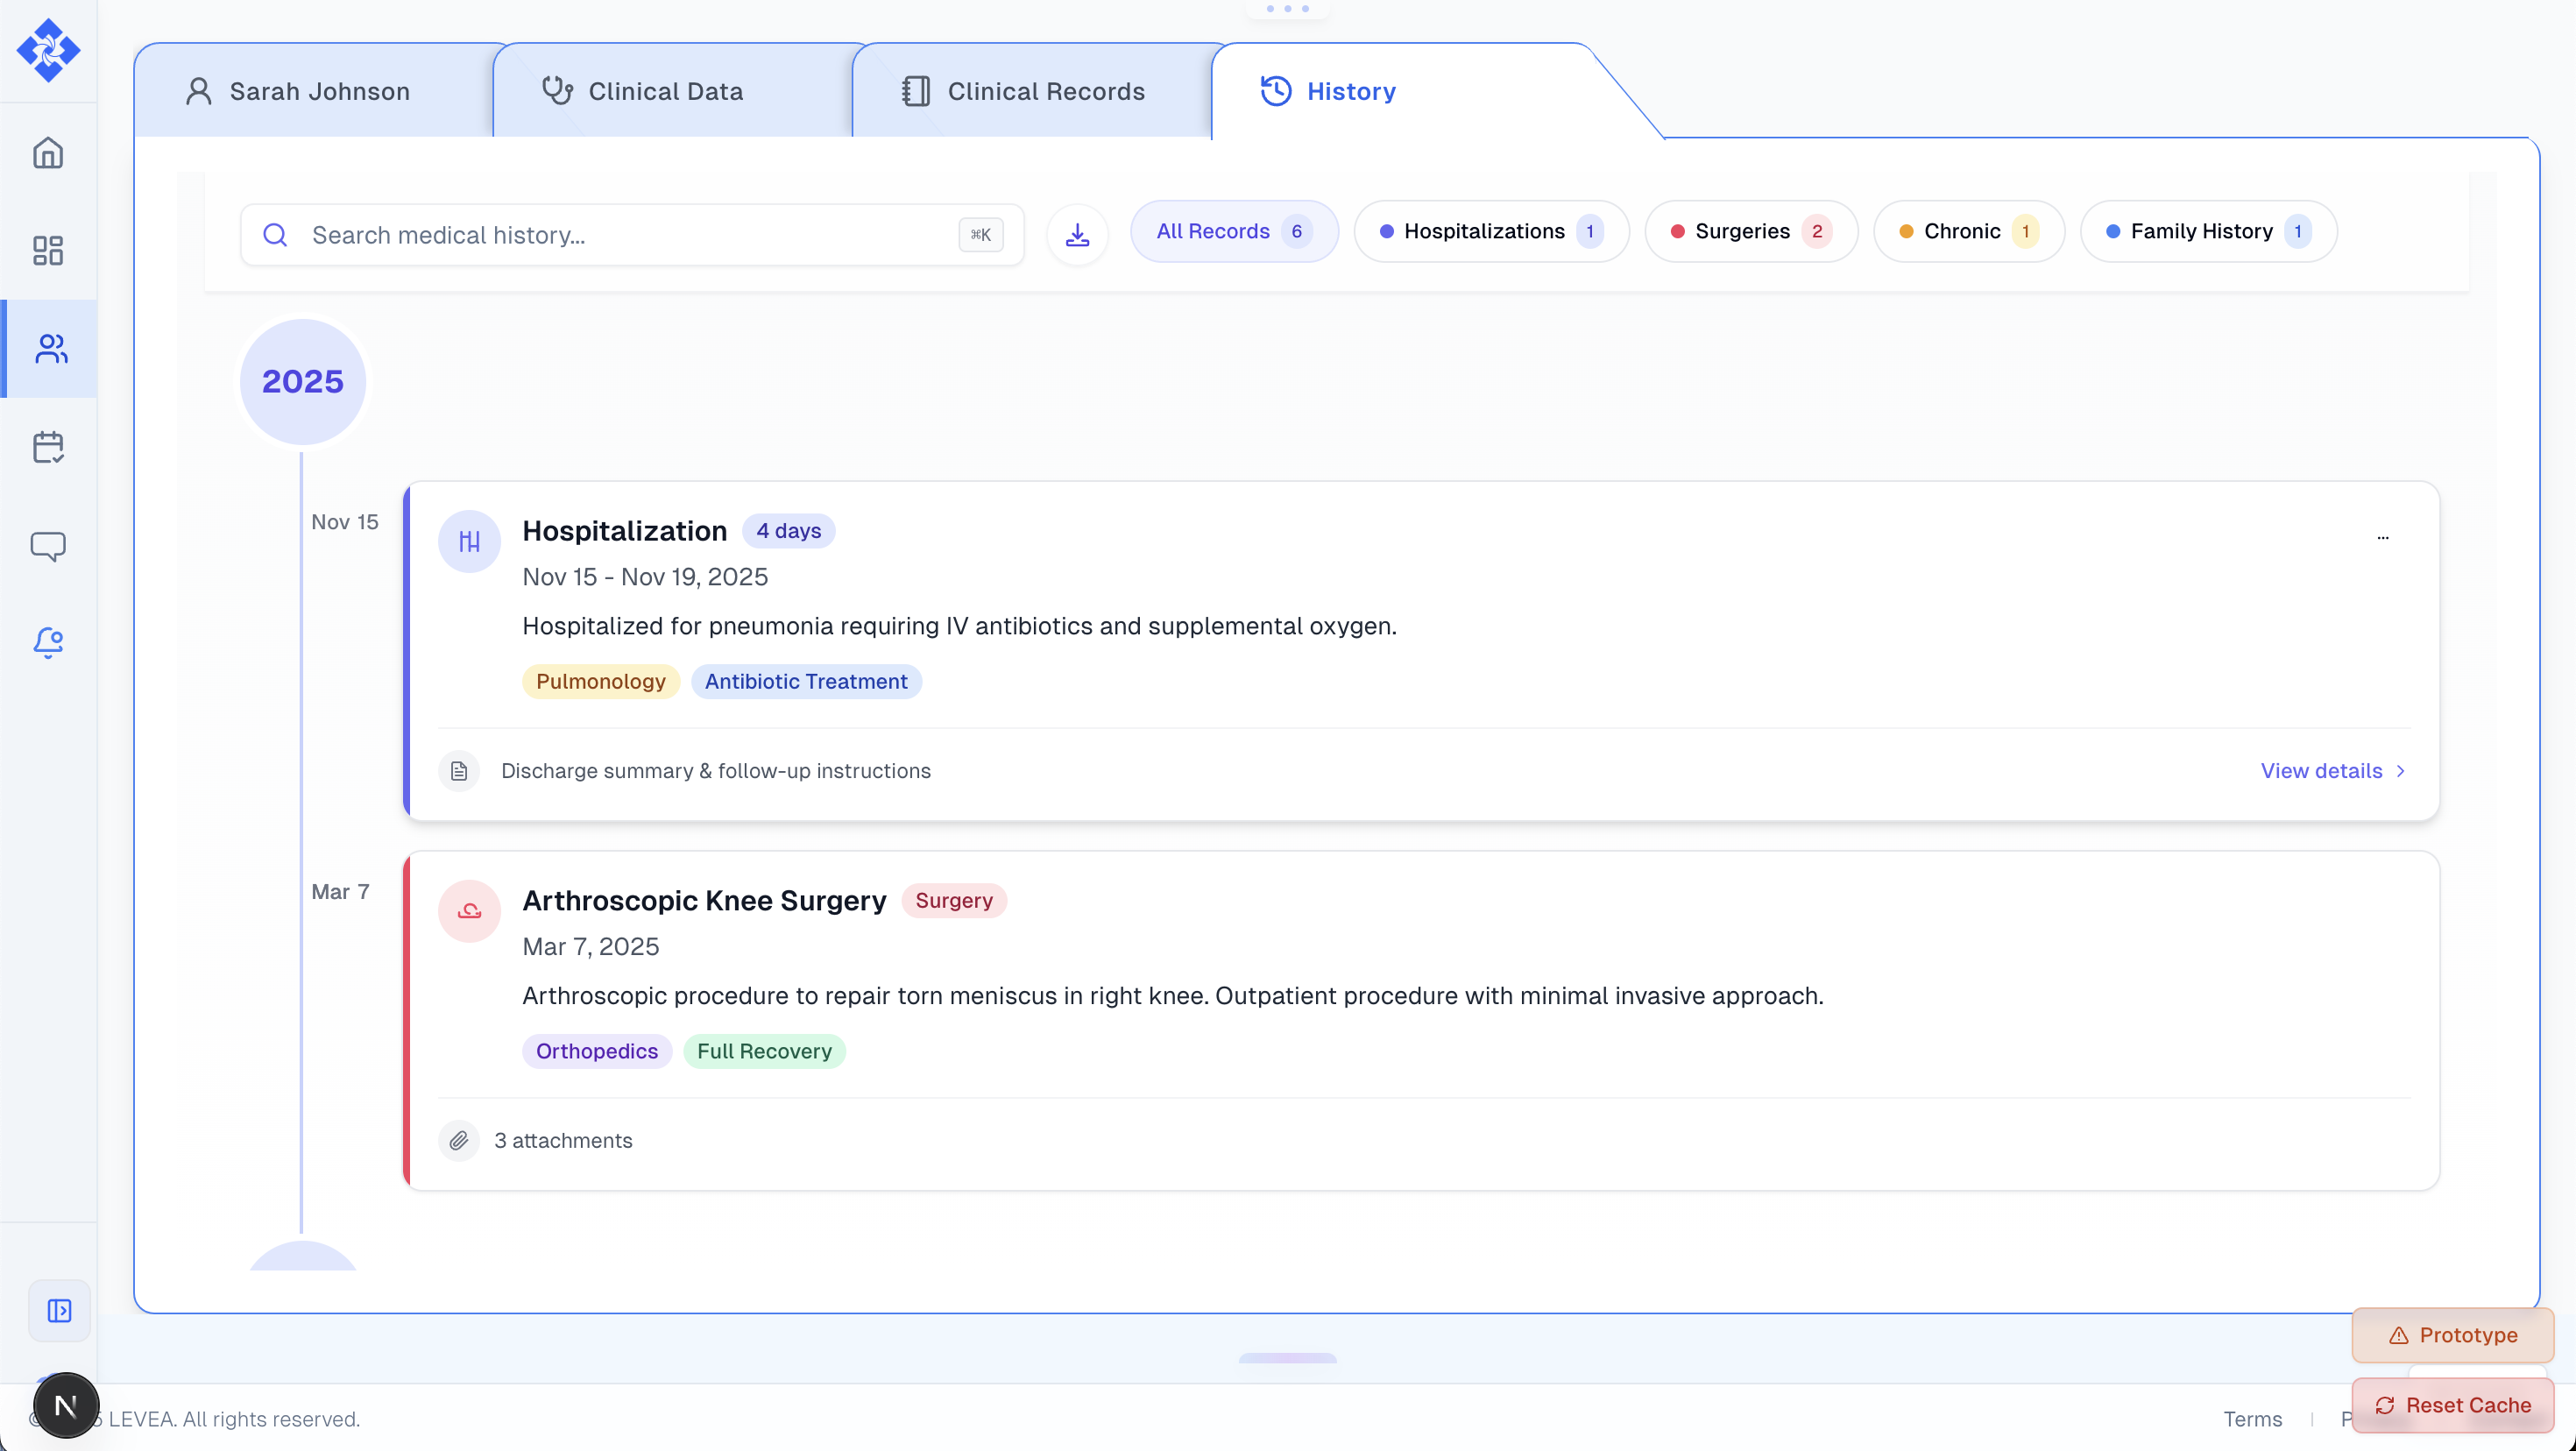
Task: Select the Patients icon in the sidebar
Action: 50,349
